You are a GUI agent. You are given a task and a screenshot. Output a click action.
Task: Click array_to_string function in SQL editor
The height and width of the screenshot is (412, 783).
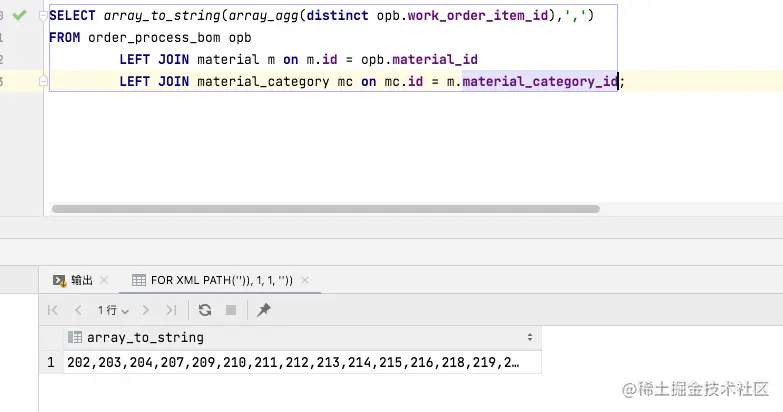(162, 15)
